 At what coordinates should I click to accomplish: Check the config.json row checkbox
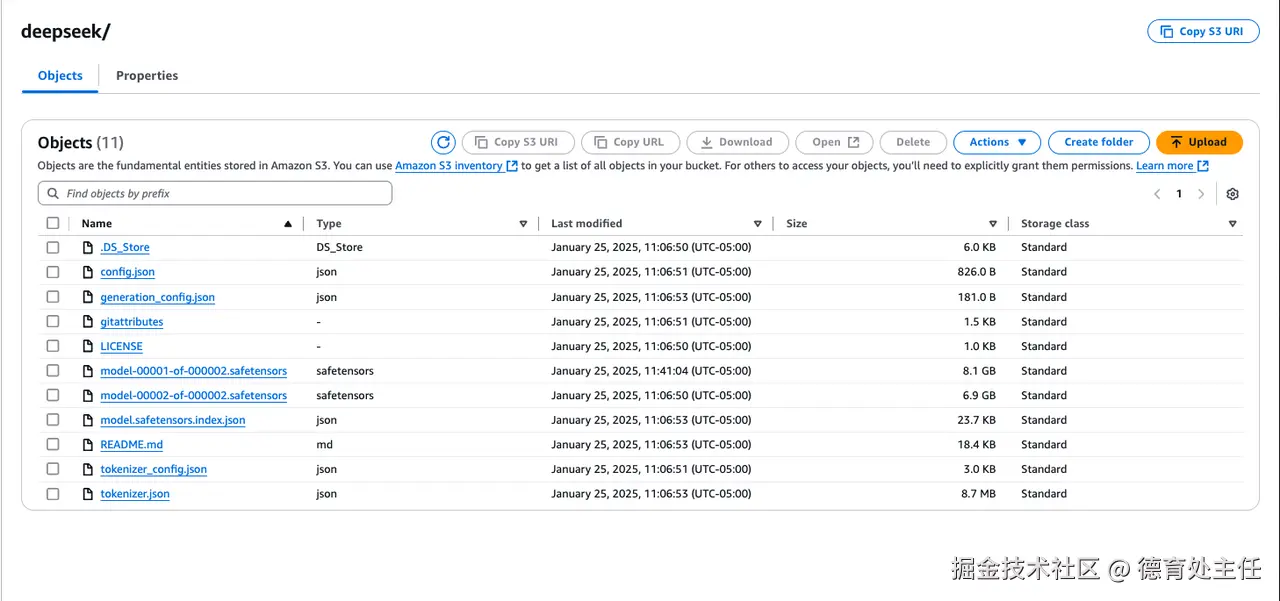click(53, 272)
